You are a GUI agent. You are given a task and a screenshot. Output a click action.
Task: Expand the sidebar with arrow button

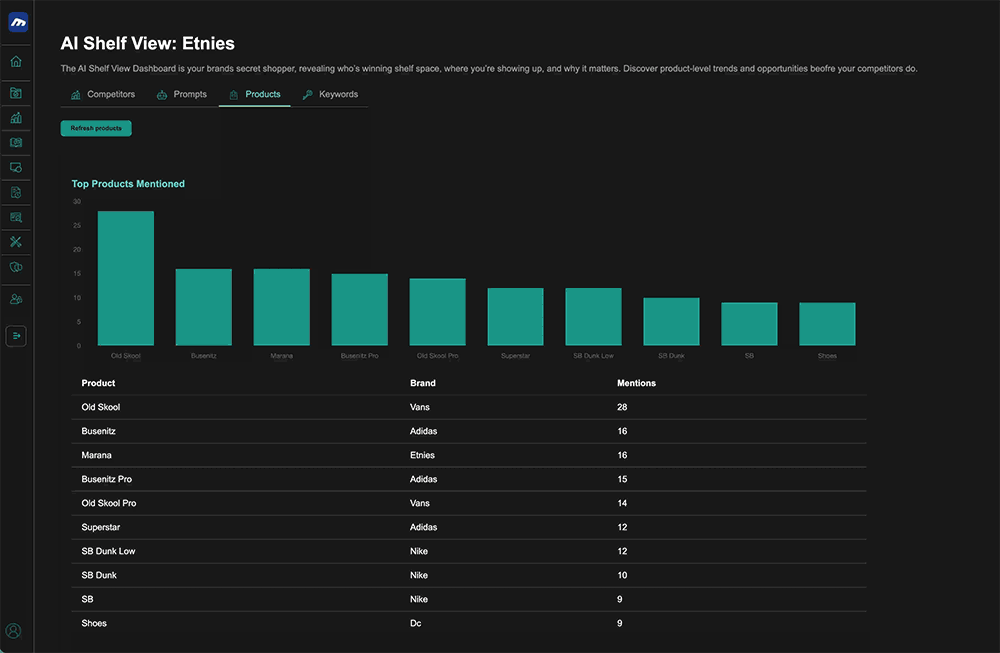[x=16, y=336]
